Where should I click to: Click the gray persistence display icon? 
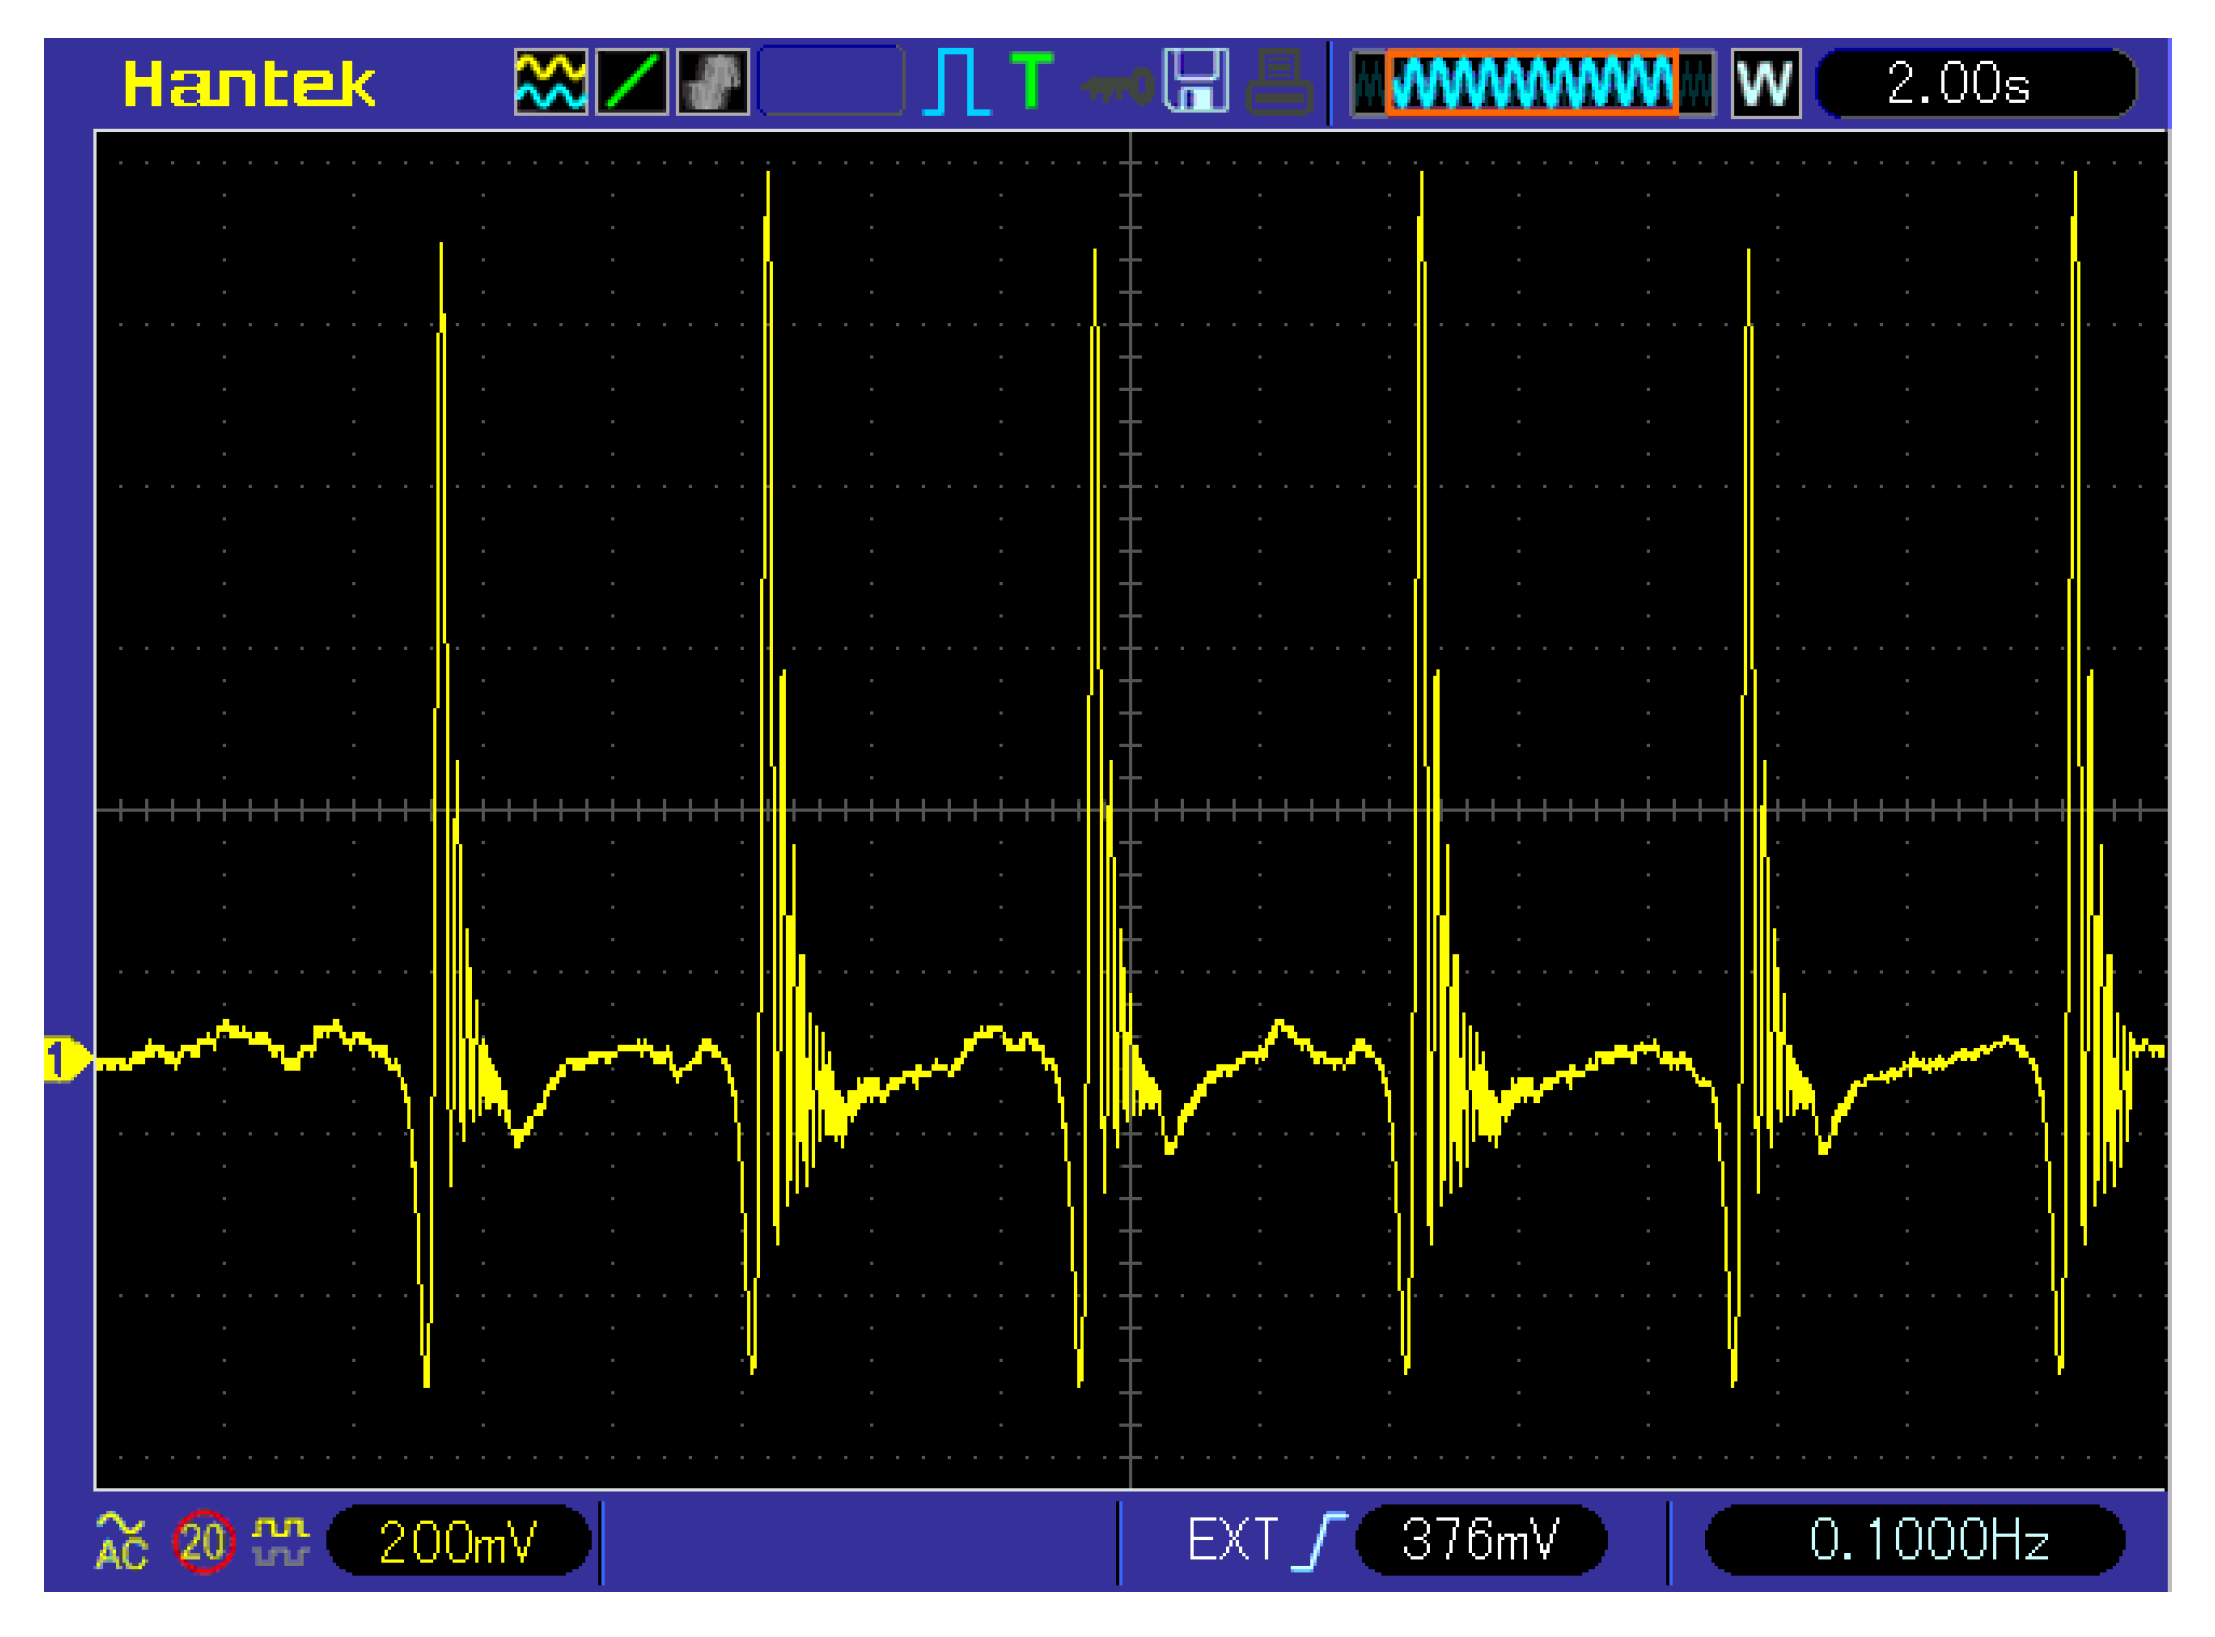(713, 82)
